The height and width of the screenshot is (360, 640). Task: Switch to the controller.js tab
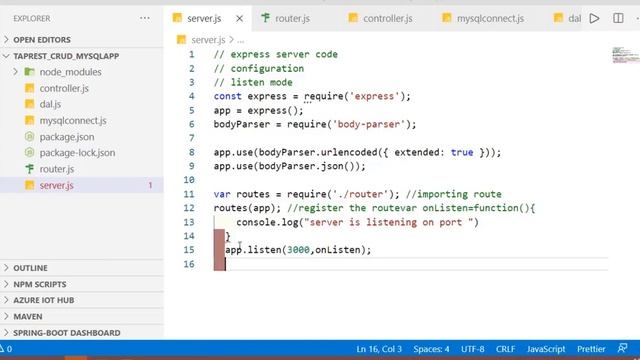387,18
